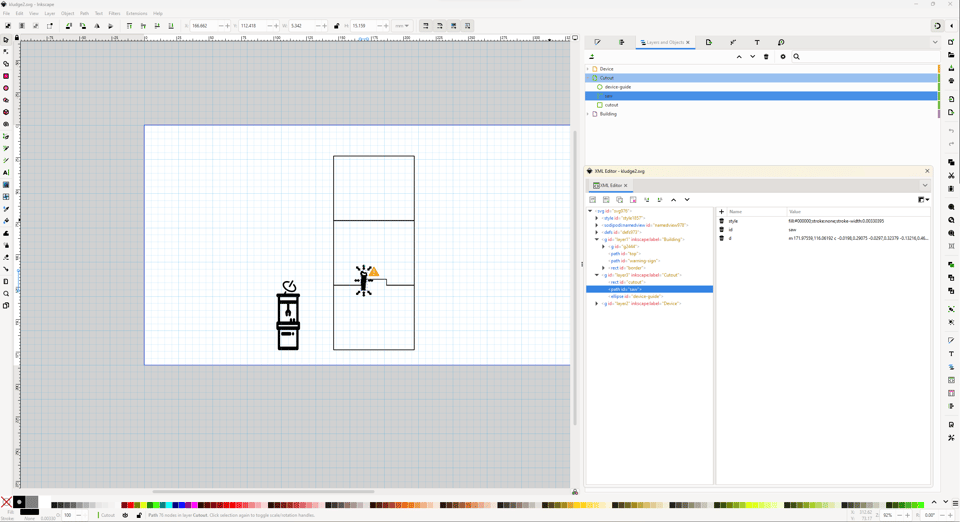This screenshot has width=960, height=522.
Task: Open the search icon in Layers and Objects panel
Action: click(x=796, y=57)
